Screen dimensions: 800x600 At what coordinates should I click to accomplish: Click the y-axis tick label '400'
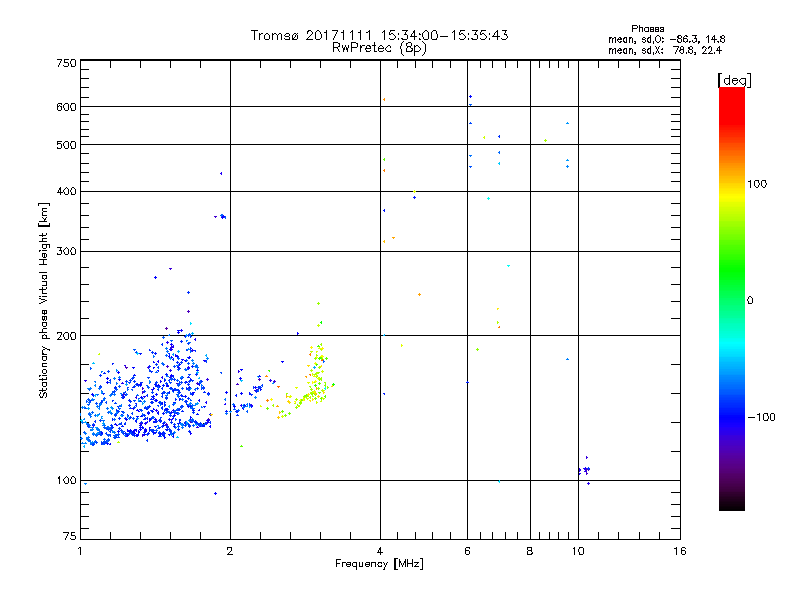tap(66, 191)
